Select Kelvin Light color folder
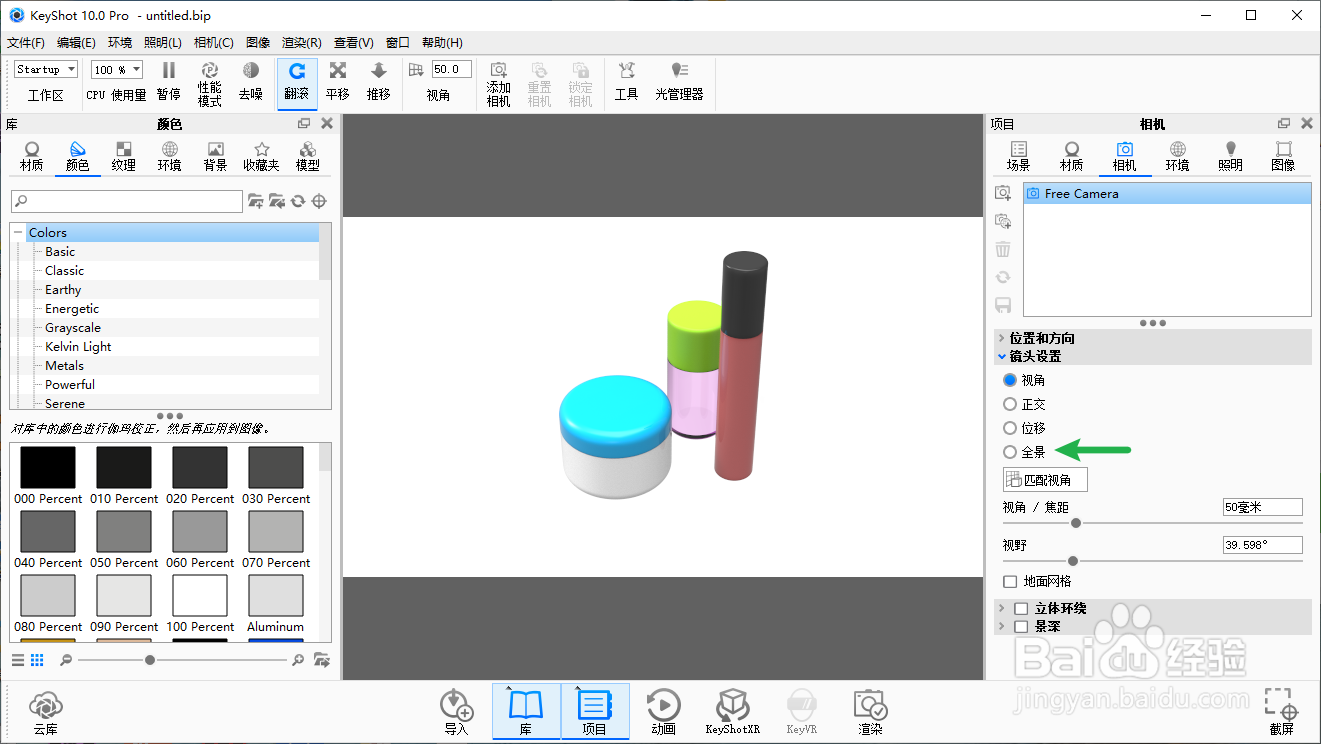 point(78,347)
